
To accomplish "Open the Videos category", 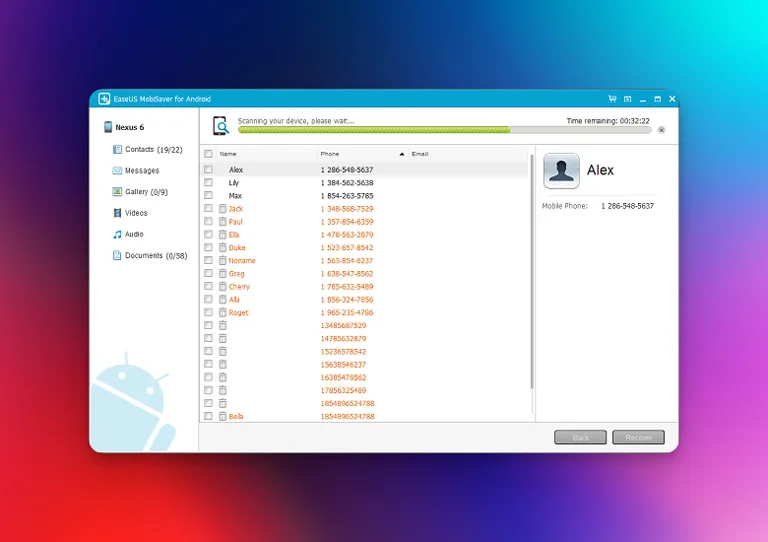I will click(x=136, y=213).
